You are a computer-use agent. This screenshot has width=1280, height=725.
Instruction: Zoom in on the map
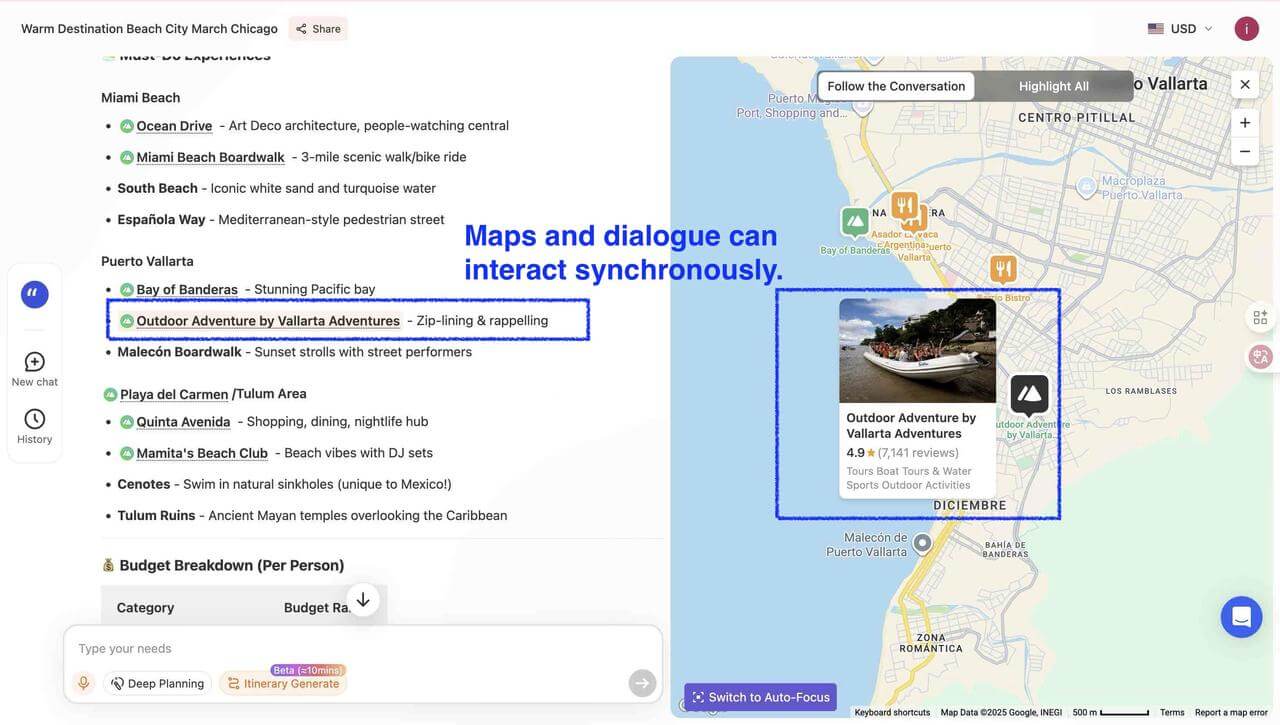1245,123
